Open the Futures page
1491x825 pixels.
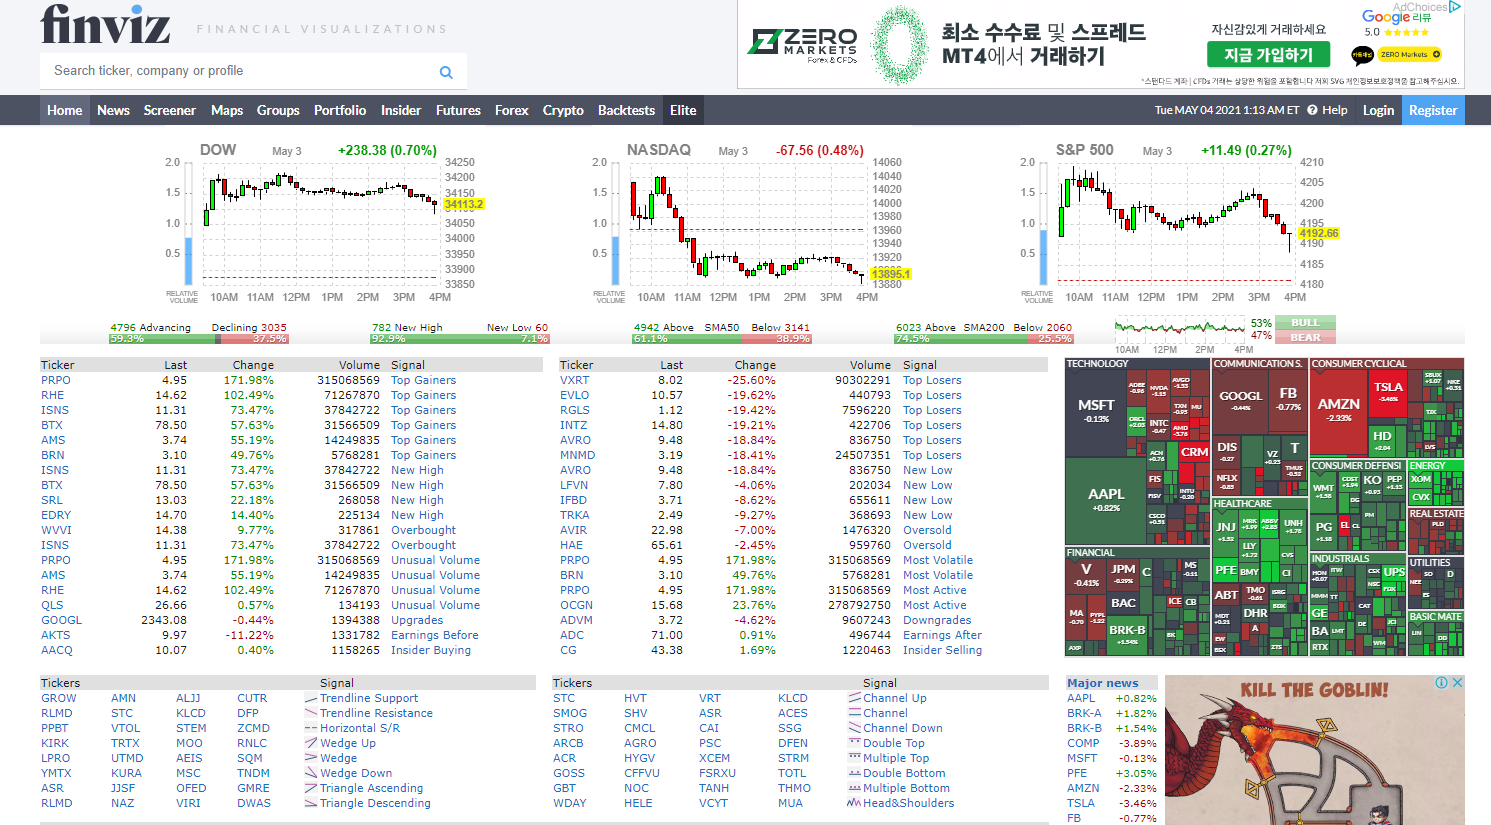458,110
